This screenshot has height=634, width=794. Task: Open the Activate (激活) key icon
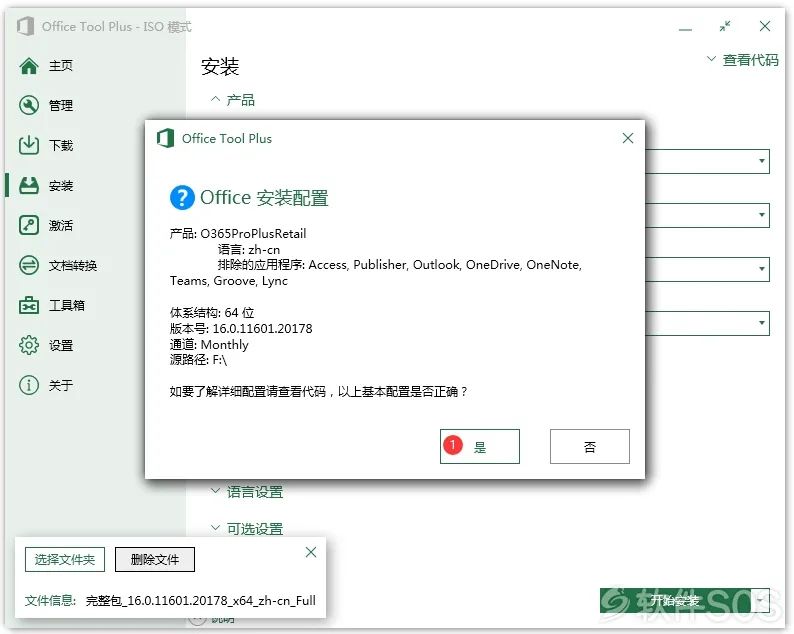tap(29, 225)
